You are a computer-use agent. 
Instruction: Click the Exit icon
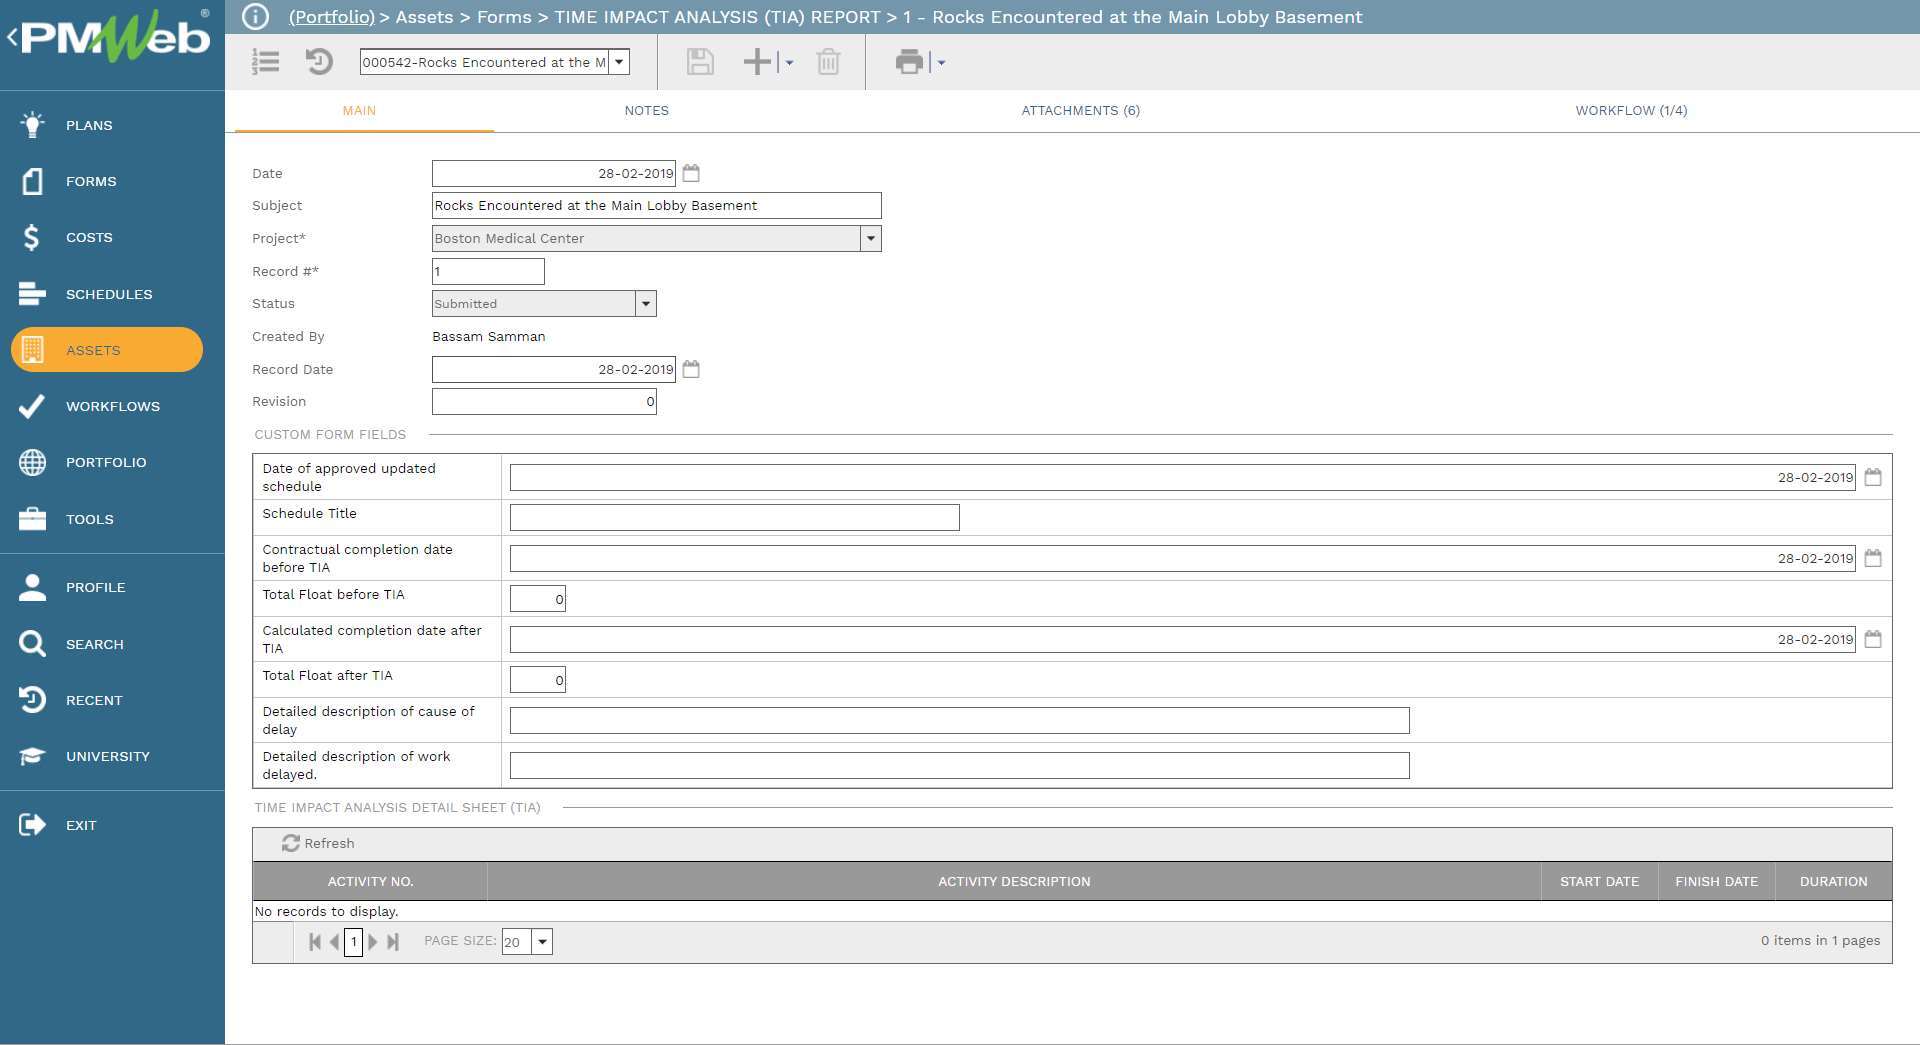(x=81, y=825)
